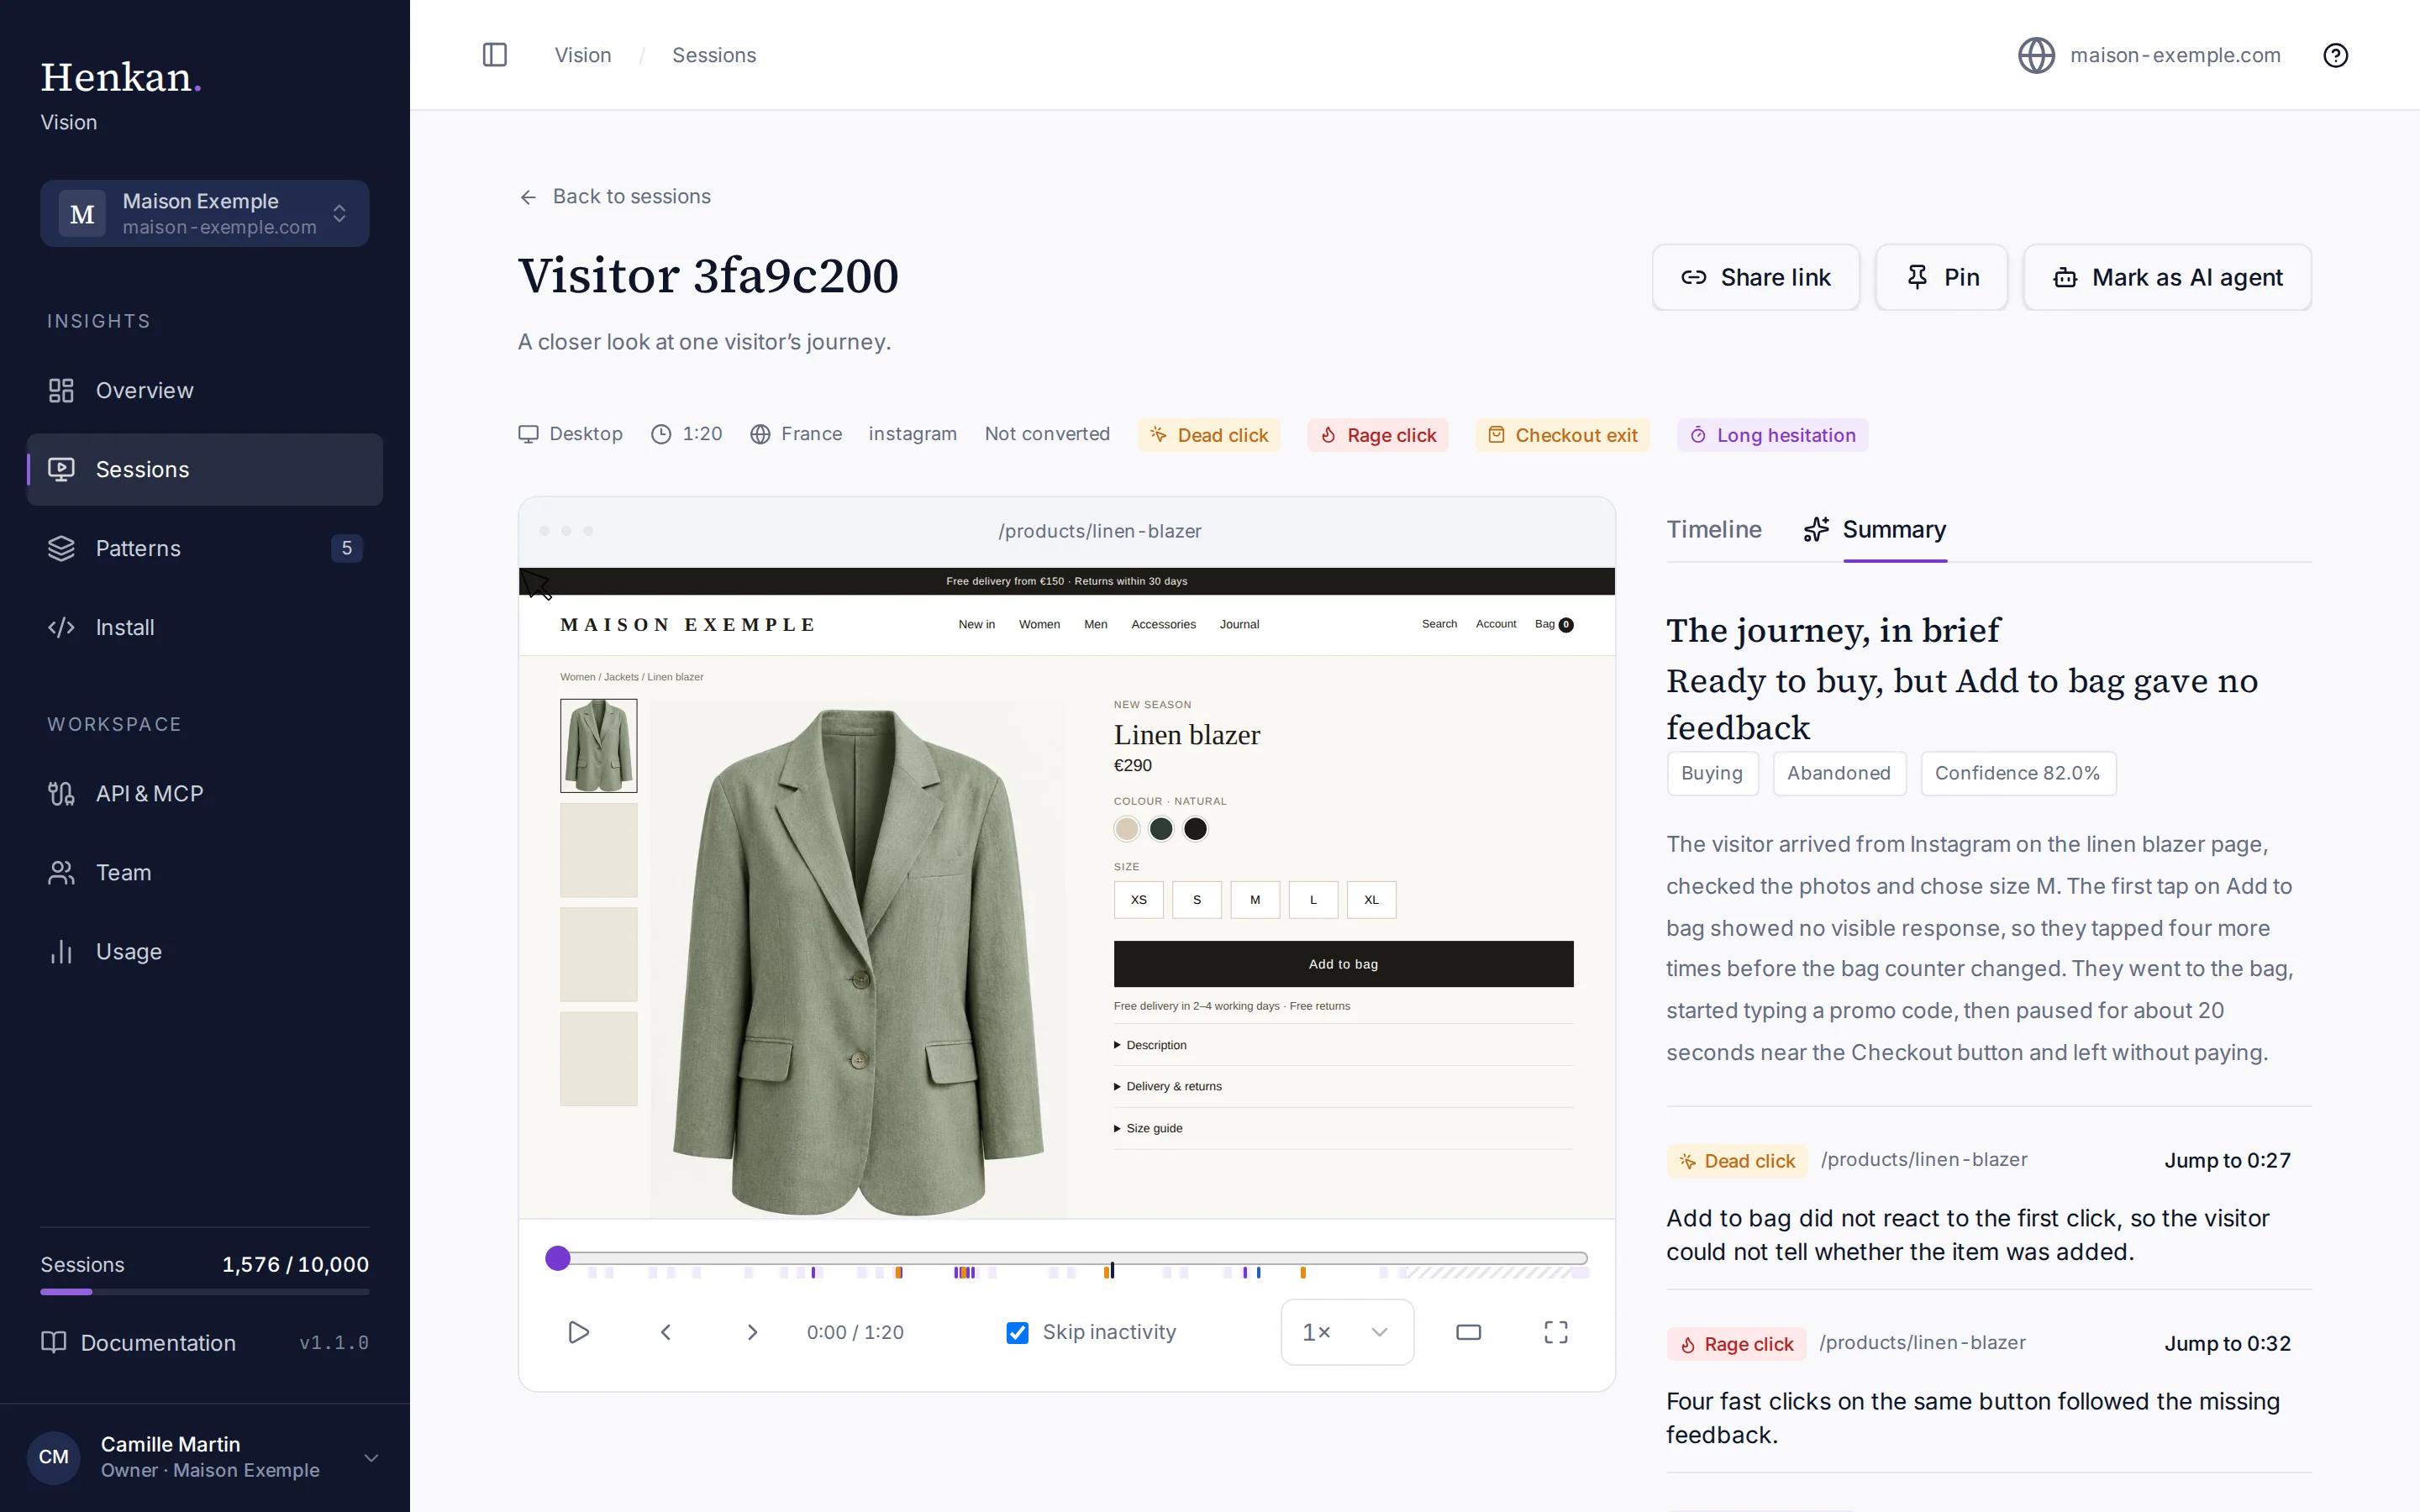Select size M on product page

(1255, 900)
